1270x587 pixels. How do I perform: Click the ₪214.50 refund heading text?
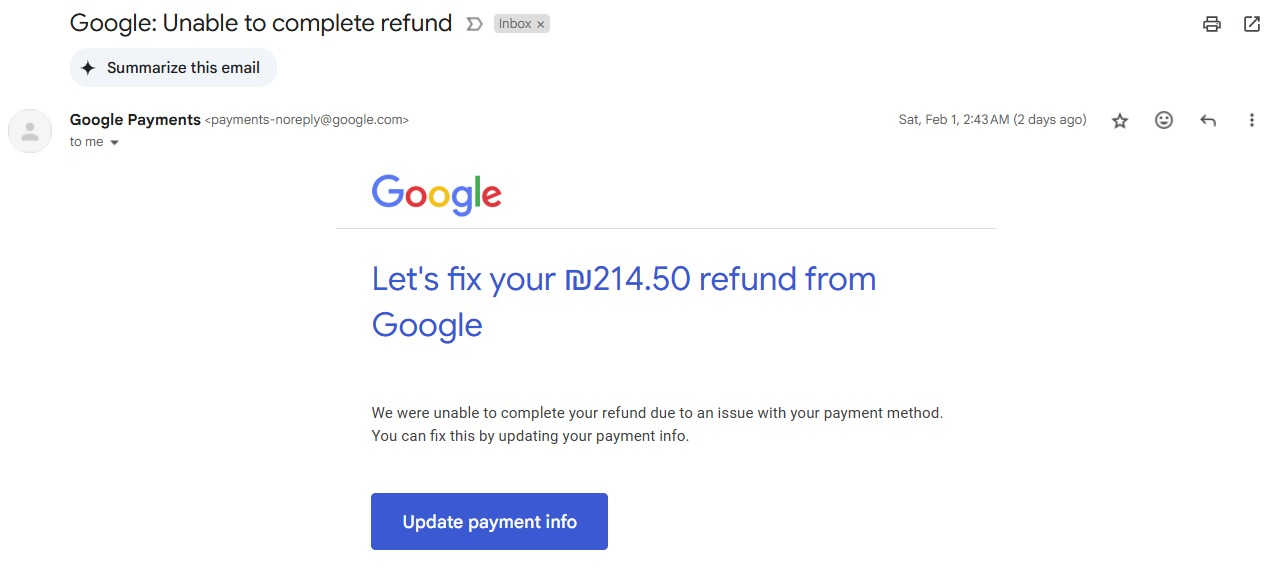[623, 279]
